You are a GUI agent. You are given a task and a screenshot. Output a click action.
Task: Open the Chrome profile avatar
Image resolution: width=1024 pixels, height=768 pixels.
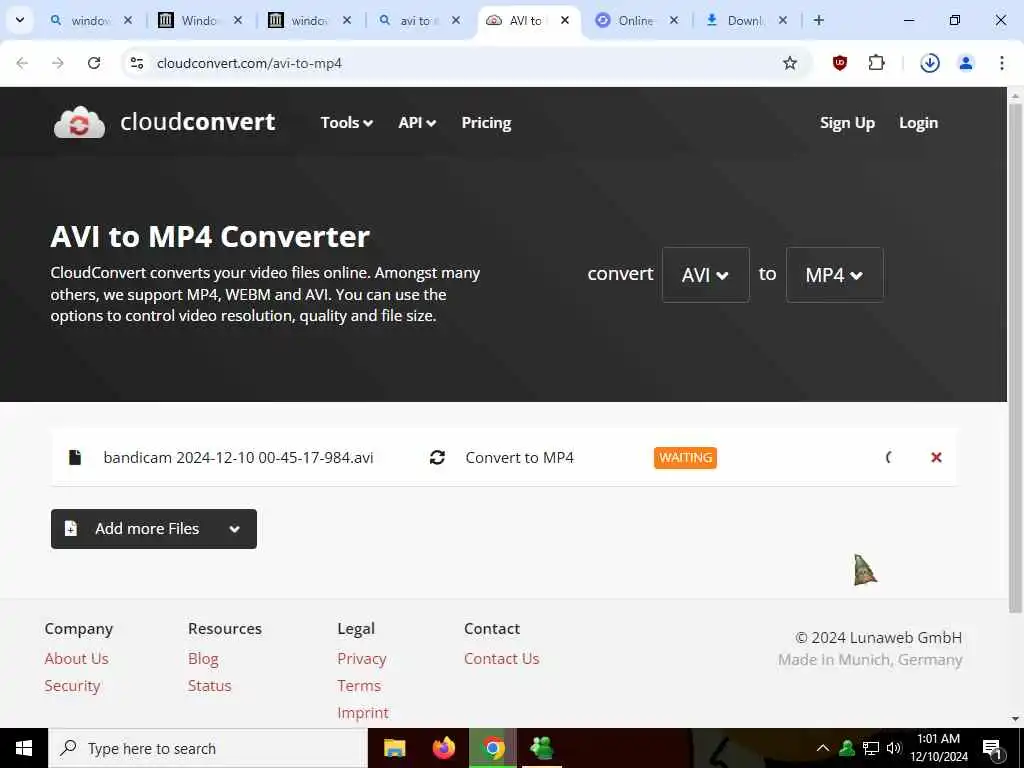[965, 63]
